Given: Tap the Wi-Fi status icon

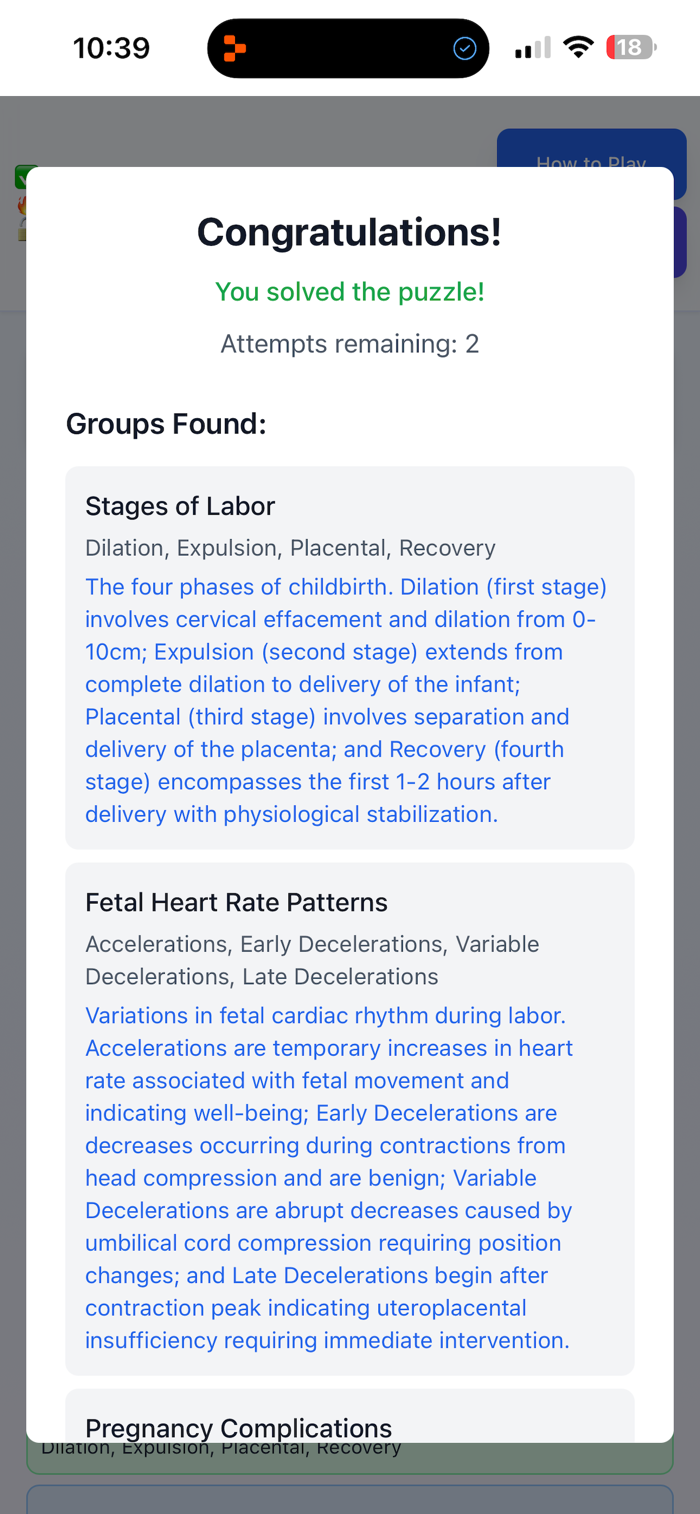Looking at the screenshot, I should pos(578,47).
